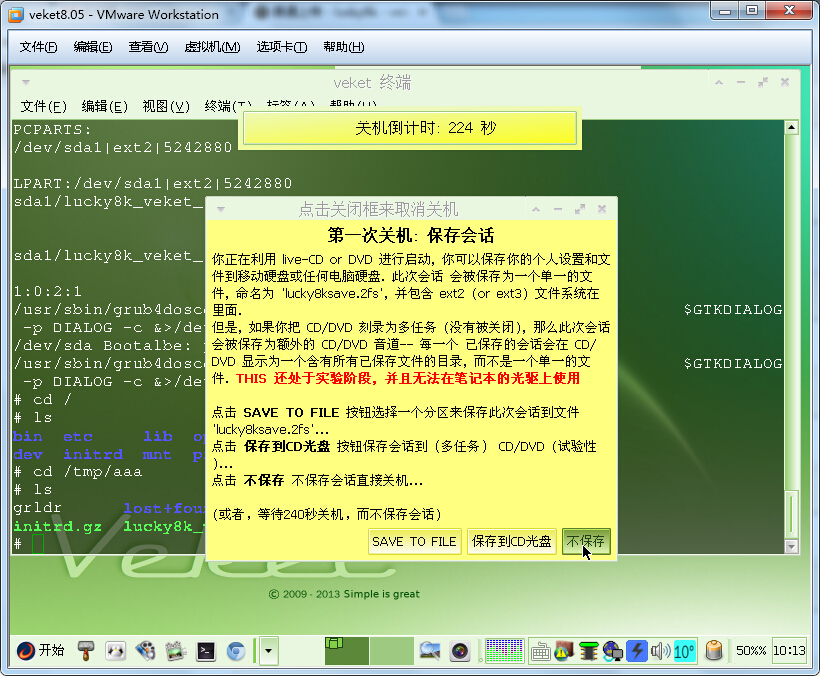Switch to second virtual desktop in pager
This screenshot has height=676, width=820.
(x=392, y=650)
